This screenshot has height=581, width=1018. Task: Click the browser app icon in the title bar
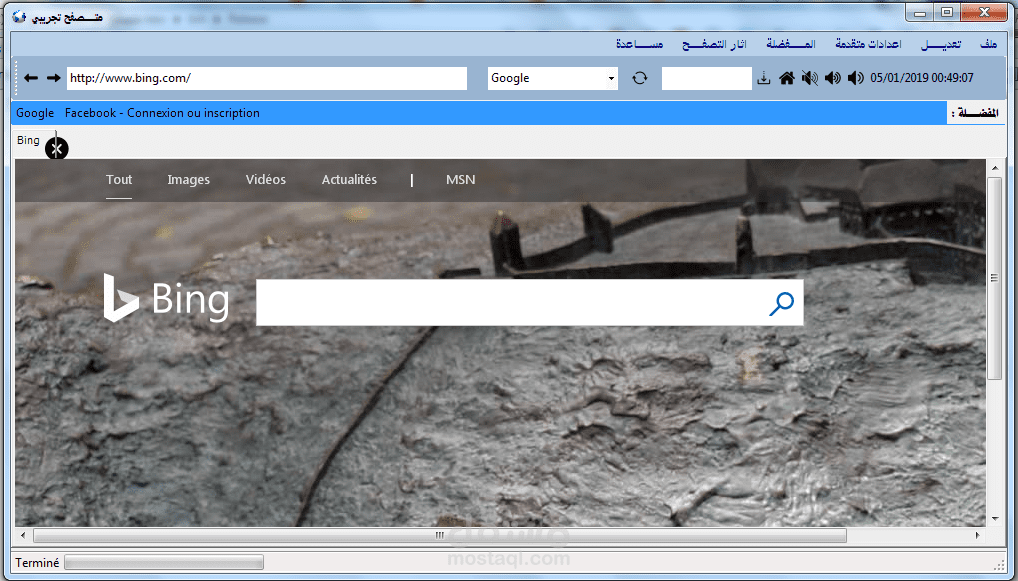tap(19, 16)
